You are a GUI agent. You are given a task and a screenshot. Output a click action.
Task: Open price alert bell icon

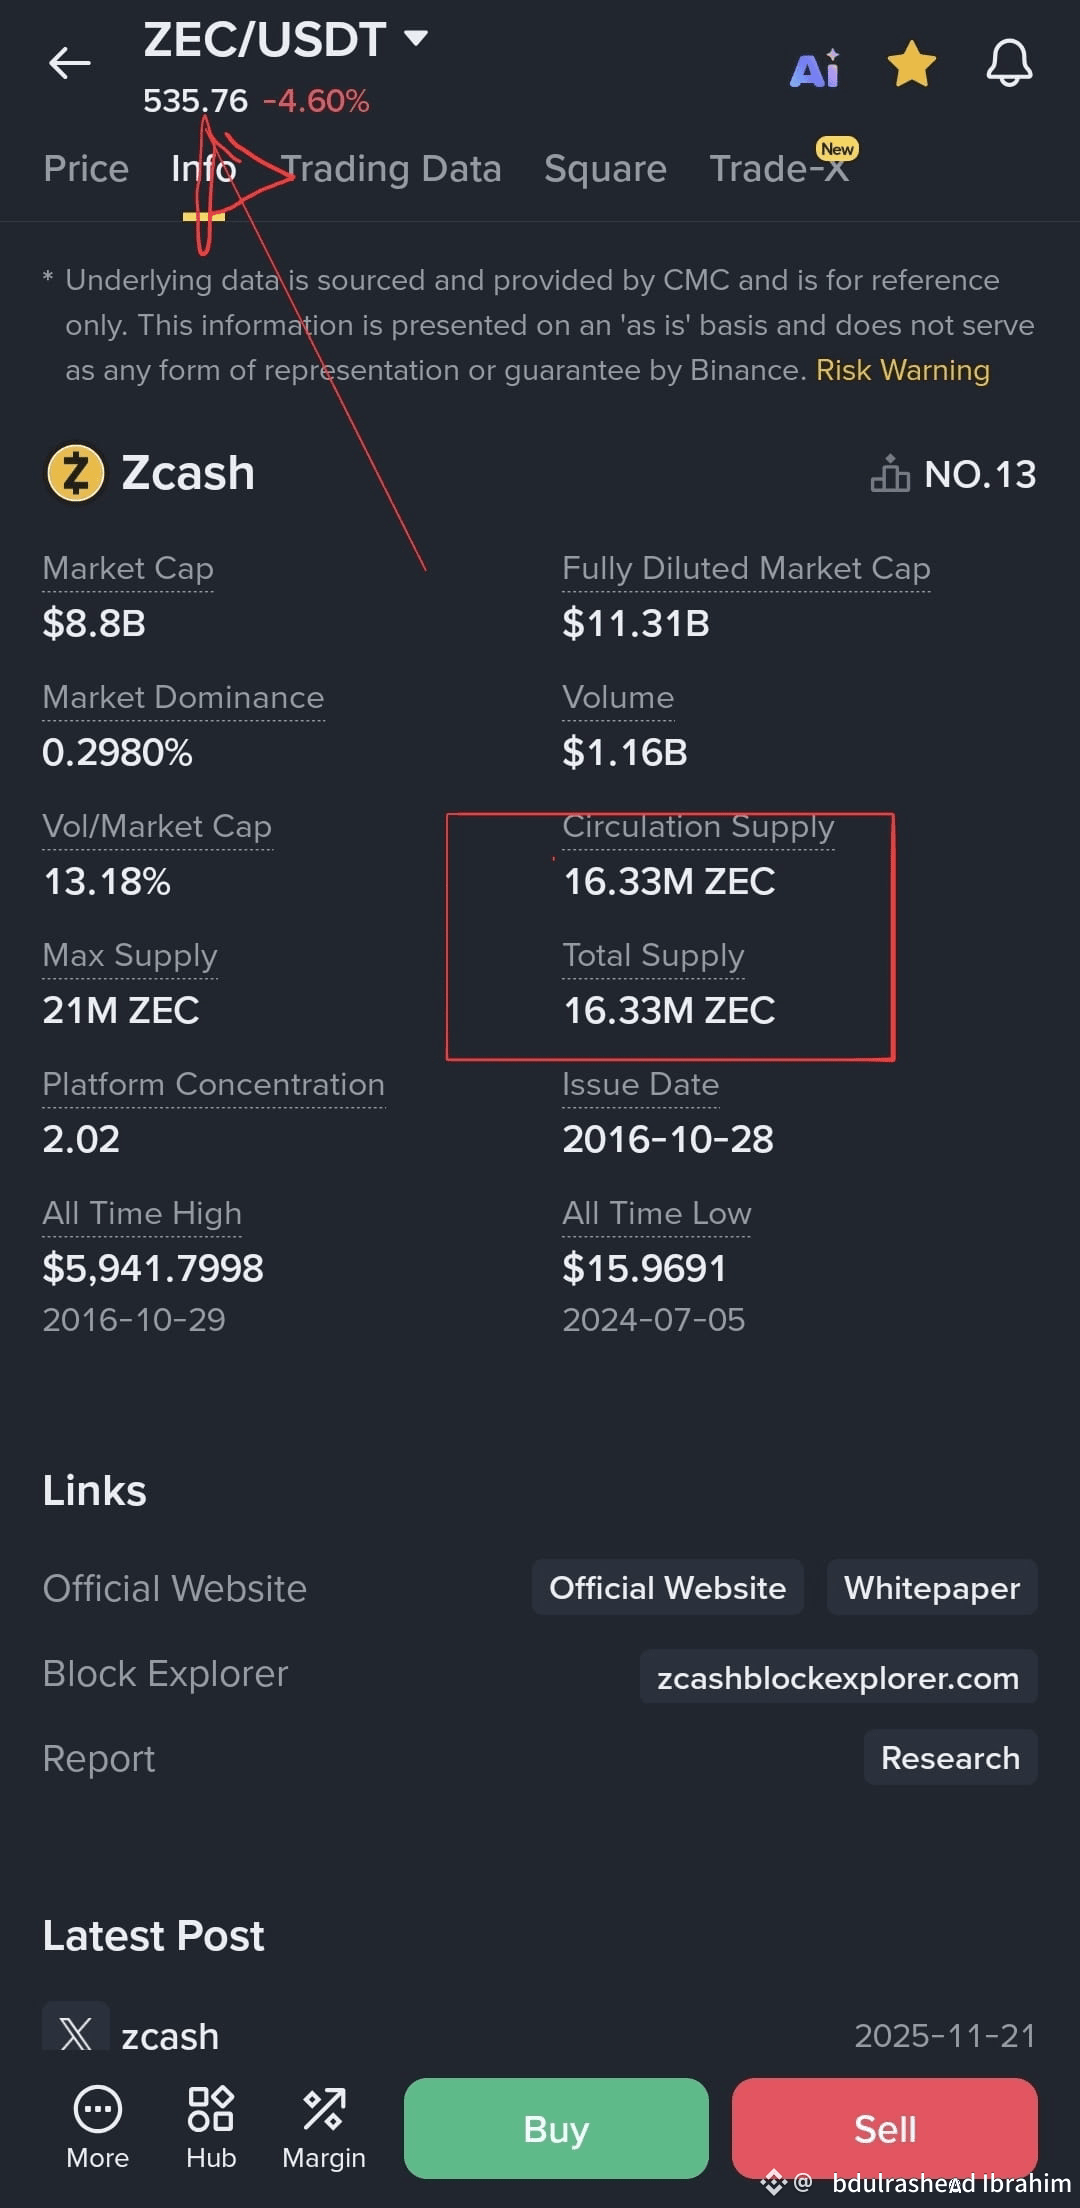[1009, 64]
